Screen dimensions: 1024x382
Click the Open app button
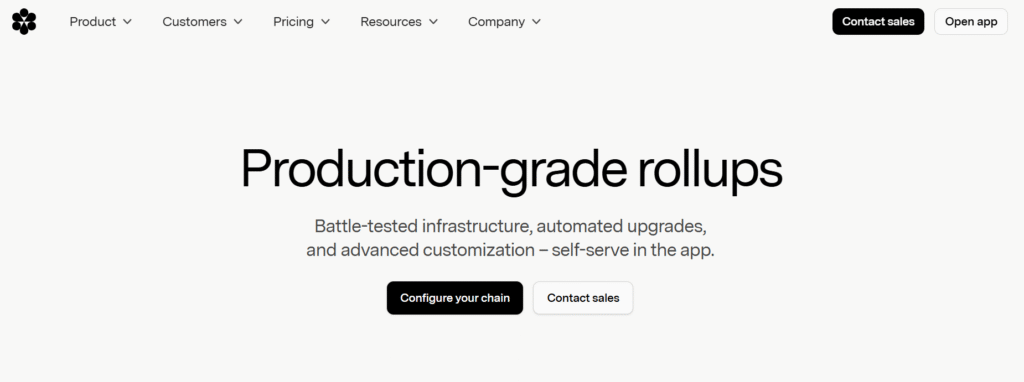(x=970, y=22)
